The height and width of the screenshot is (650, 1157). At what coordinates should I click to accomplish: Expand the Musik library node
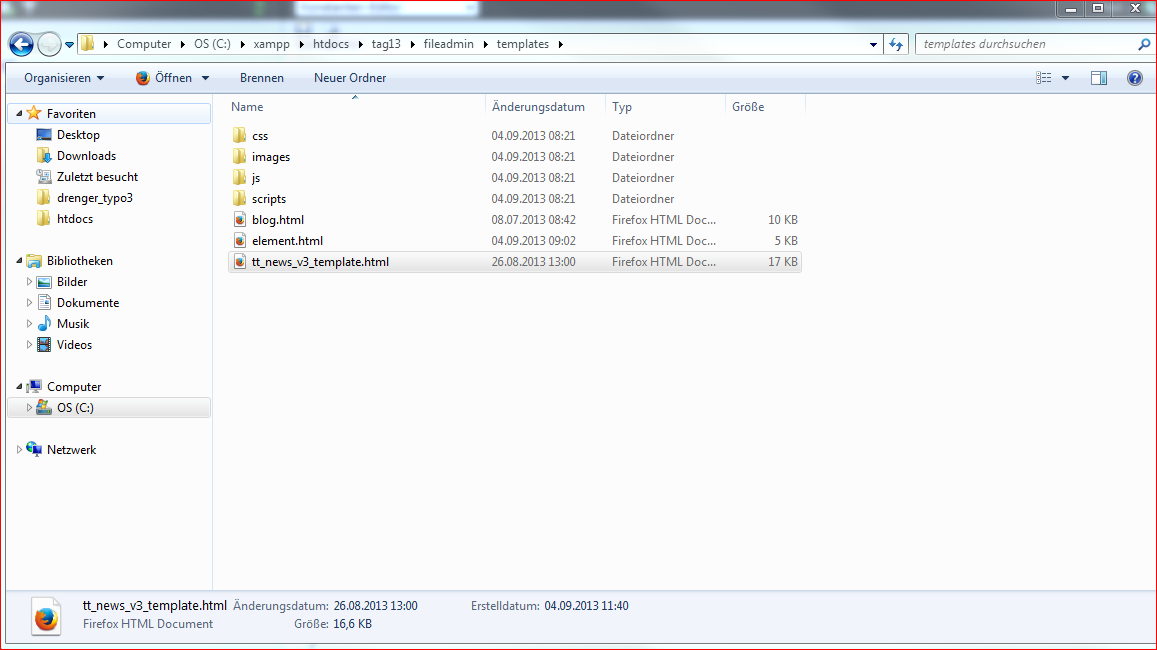(x=30, y=324)
